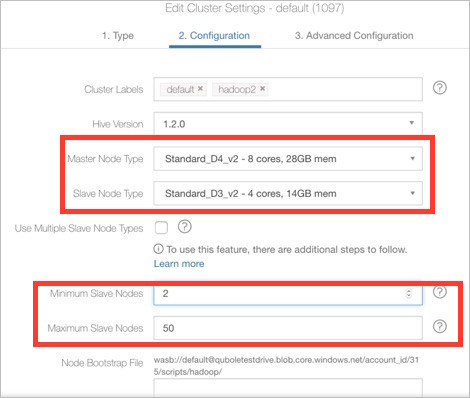This screenshot has height=398, width=470.
Task: Click the wasb:// bootstrap path text
Action: pyautogui.click(x=286, y=366)
